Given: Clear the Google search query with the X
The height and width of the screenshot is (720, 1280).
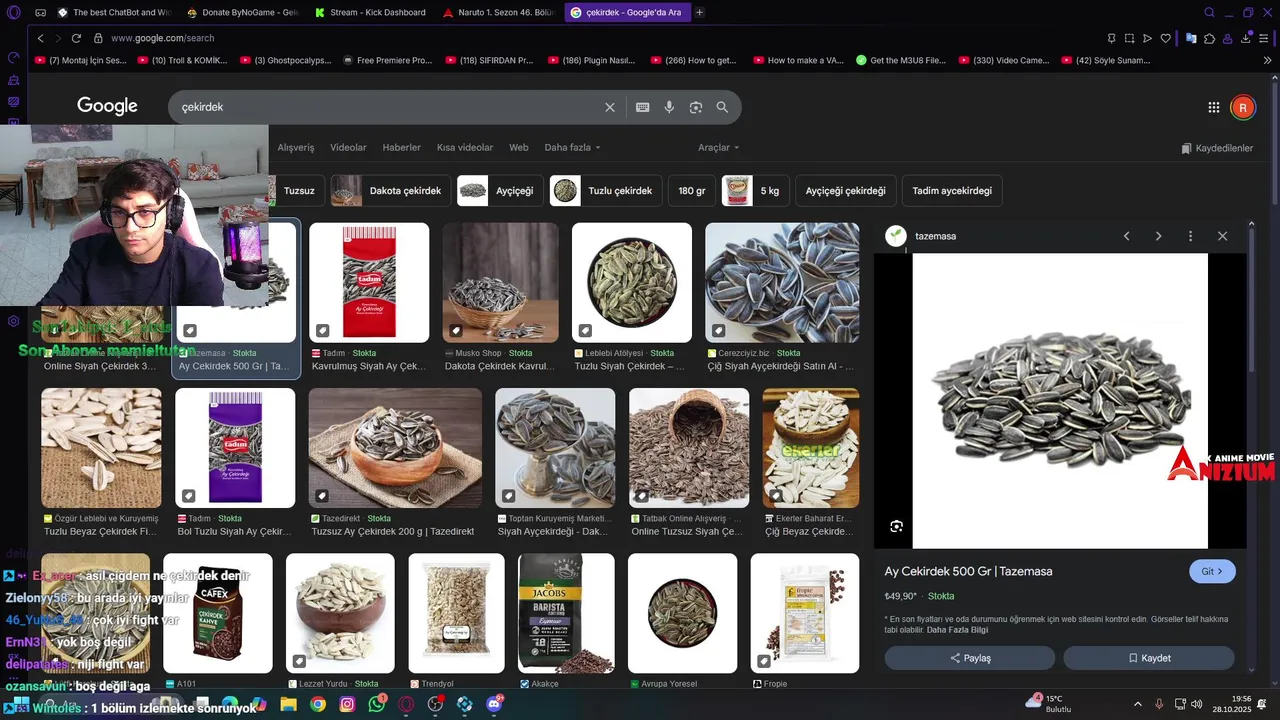Looking at the screenshot, I should coord(610,107).
